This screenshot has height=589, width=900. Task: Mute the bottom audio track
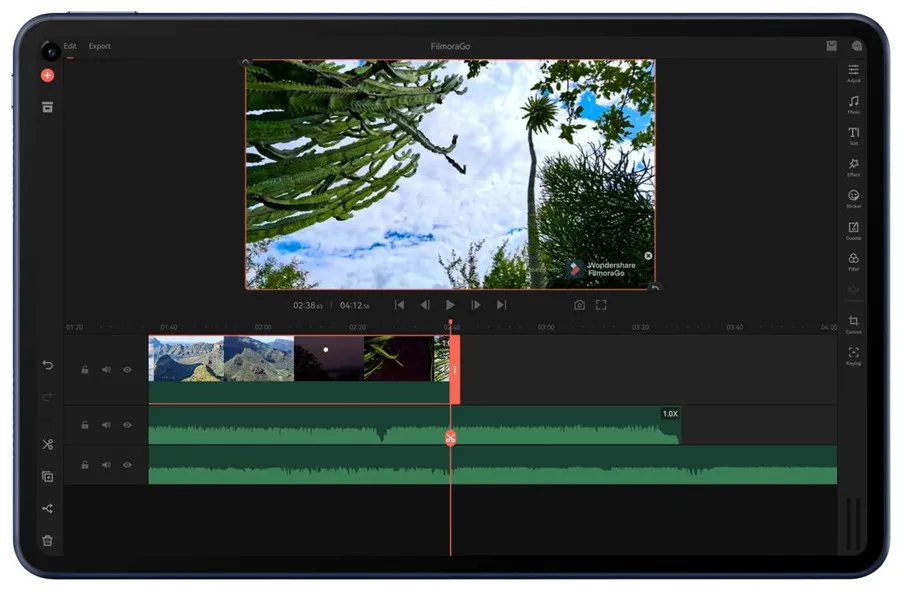click(106, 465)
